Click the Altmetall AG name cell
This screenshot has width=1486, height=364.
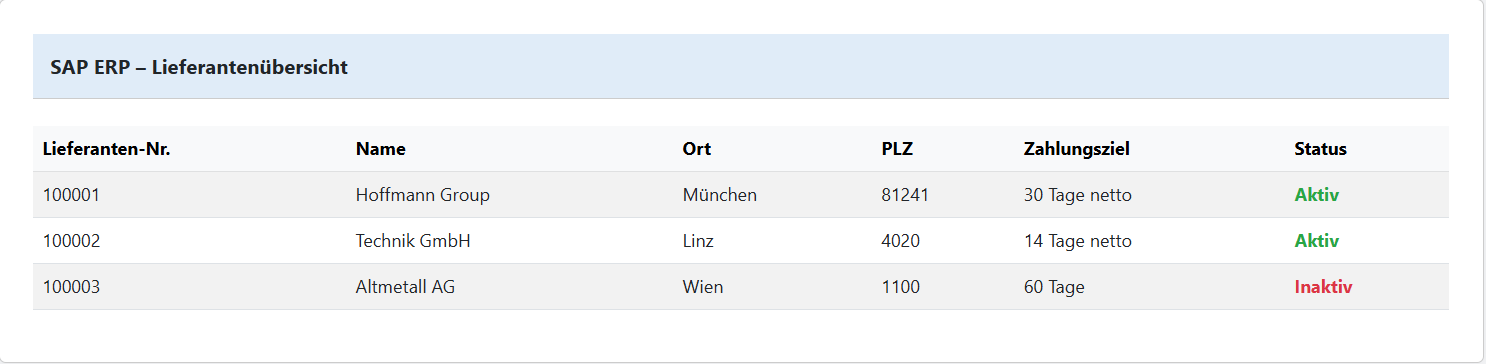[406, 287]
